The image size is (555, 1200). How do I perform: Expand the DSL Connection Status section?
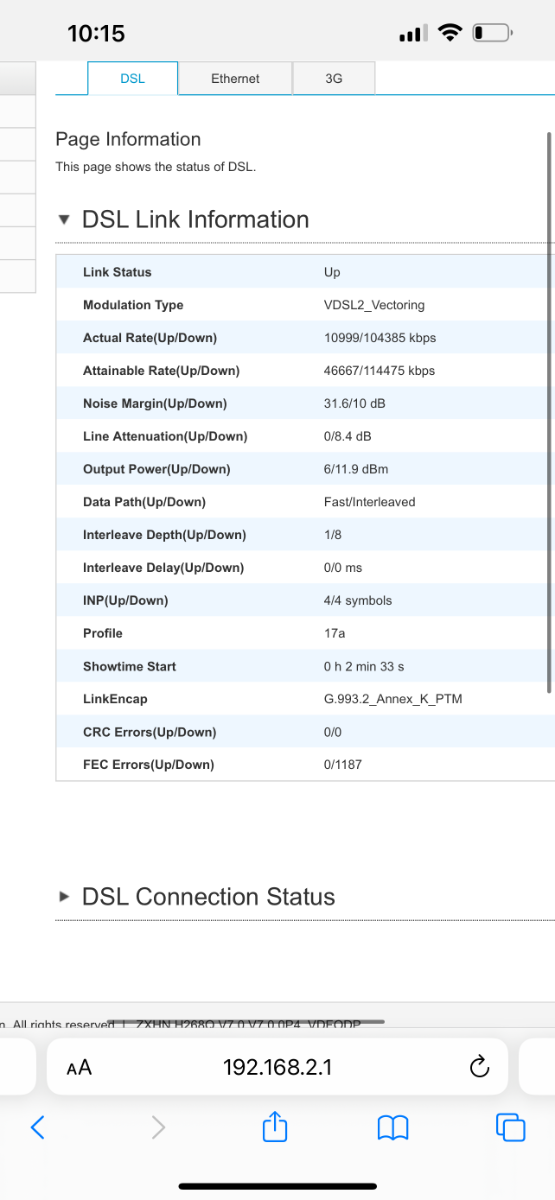(x=66, y=897)
